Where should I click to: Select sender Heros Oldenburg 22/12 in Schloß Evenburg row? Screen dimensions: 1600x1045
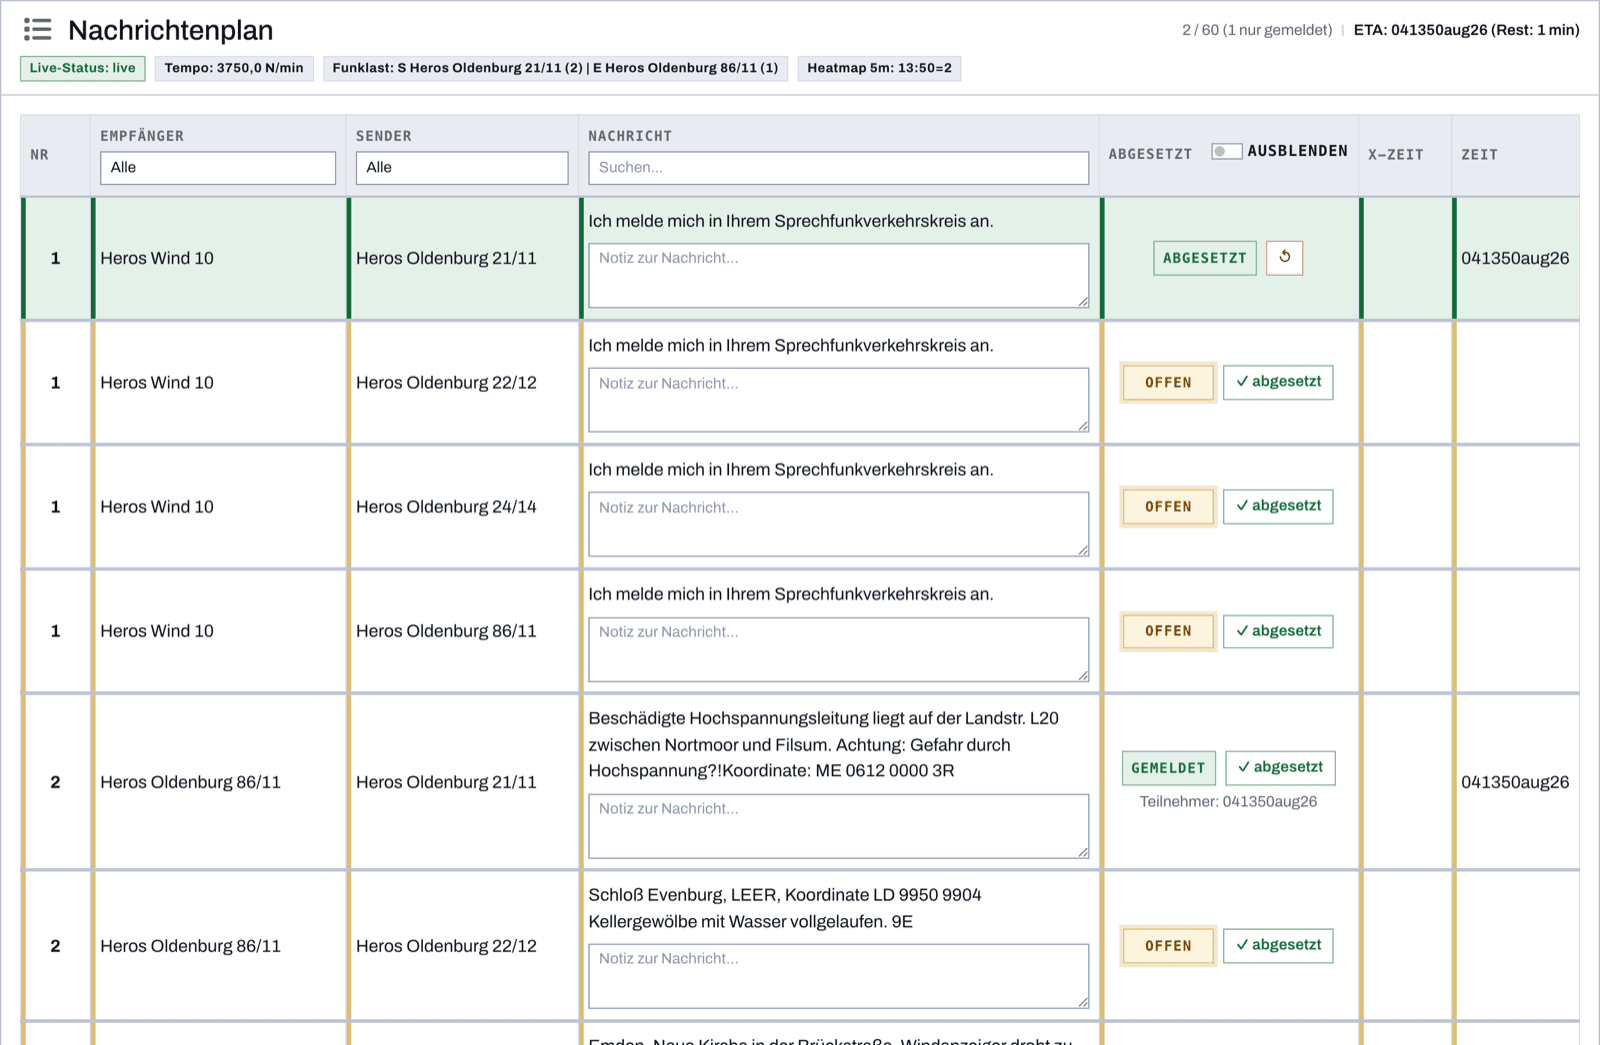pos(446,946)
